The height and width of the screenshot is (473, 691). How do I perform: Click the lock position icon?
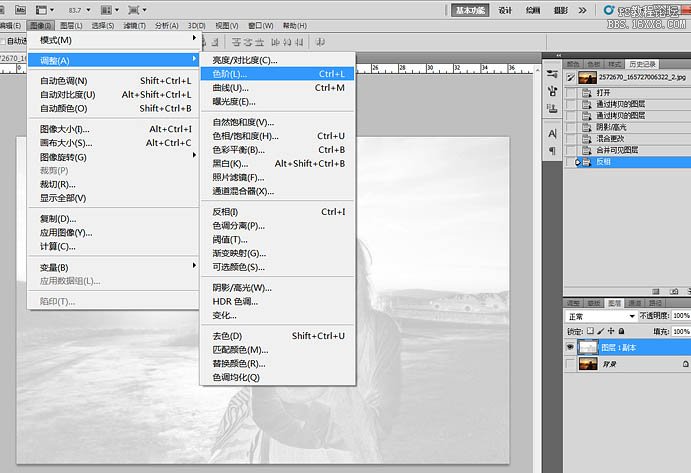(x=611, y=331)
